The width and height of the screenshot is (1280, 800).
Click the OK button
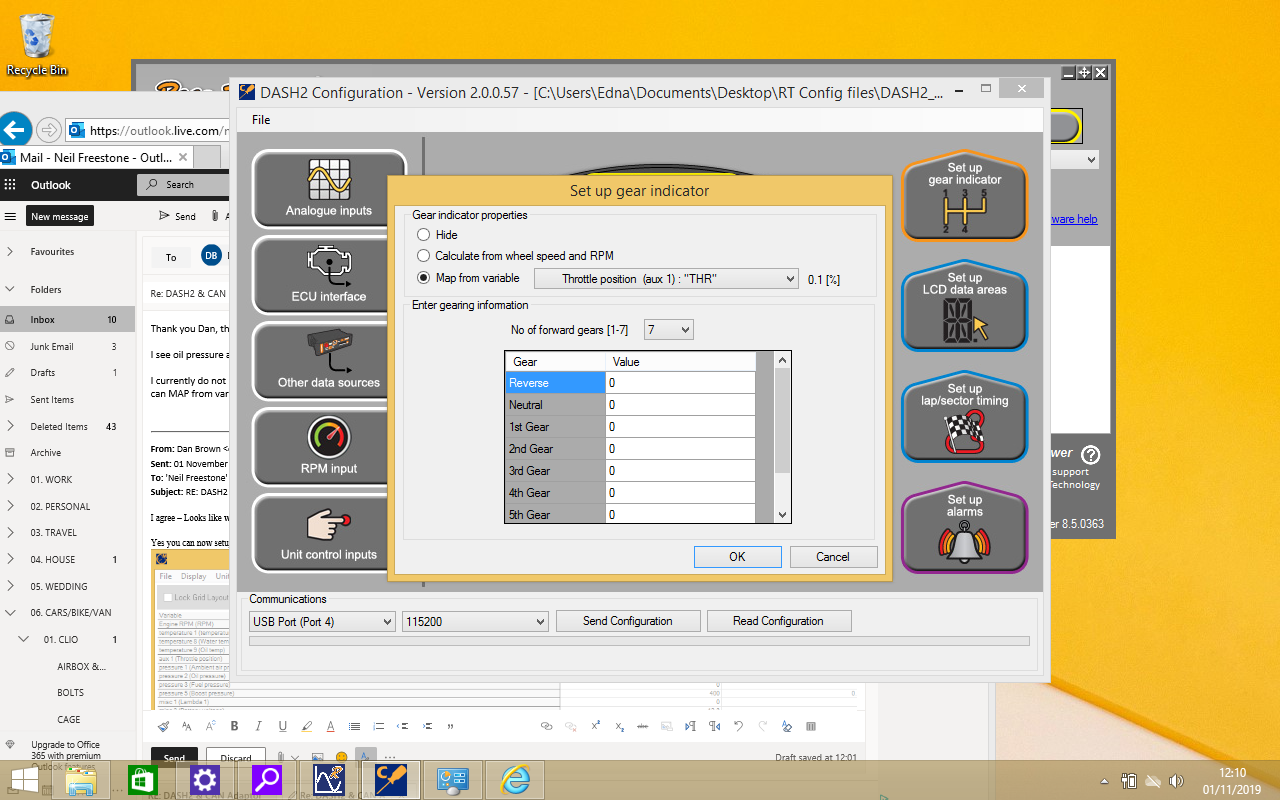tap(737, 557)
